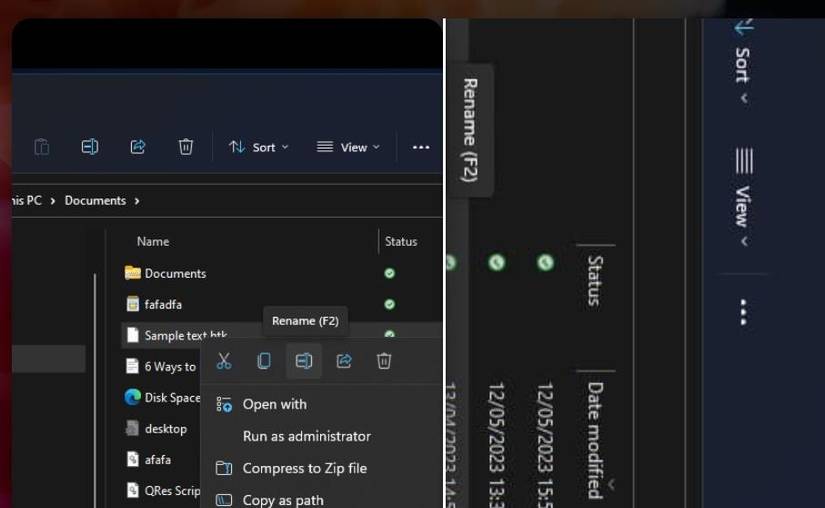Click the Copy icon in the context menu
Image resolution: width=825 pixels, height=508 pixels.
(264, 361)
